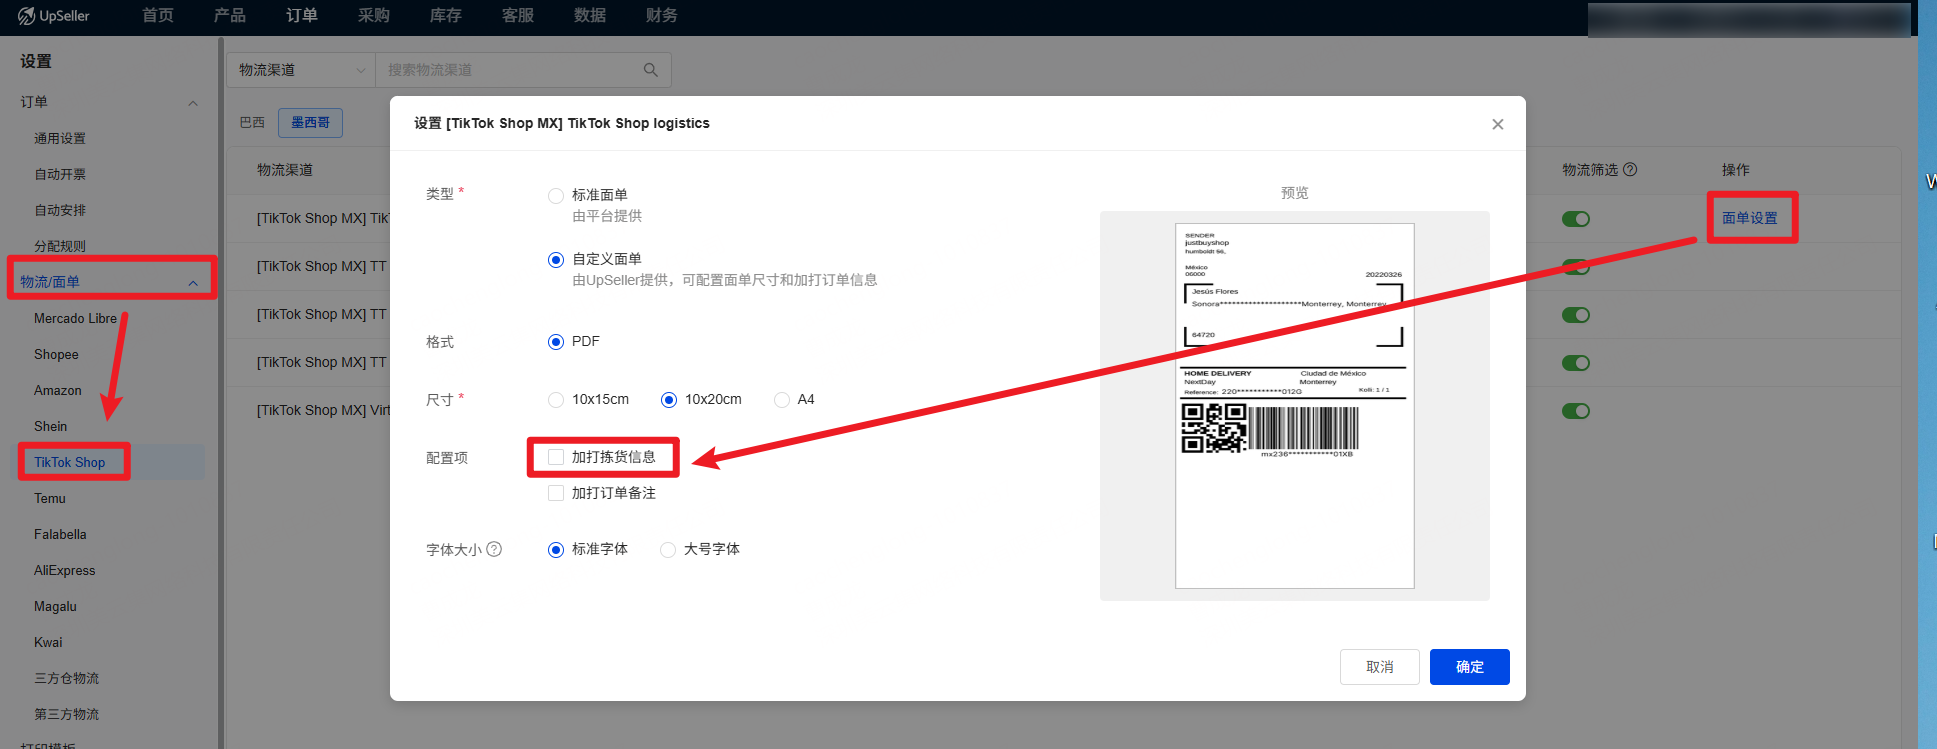
Task: Click the blue confirm button
Action: click(x=1469, y=667)
